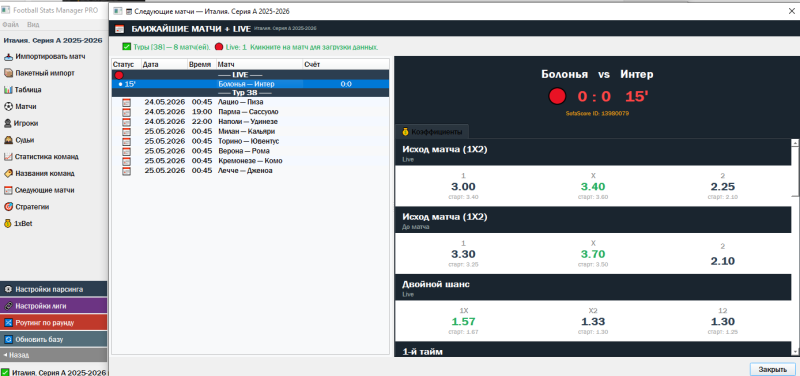Viewport: 800px width, 376px height.
Task: Open the Таблица chart icon
Action: (8, 90)
